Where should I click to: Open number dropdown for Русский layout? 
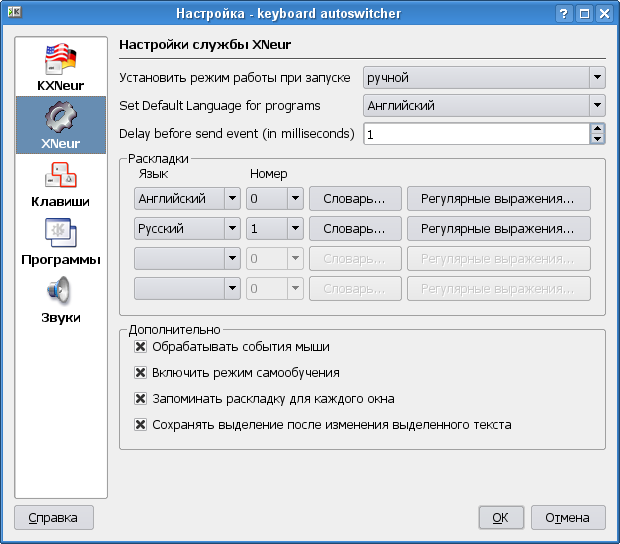pyautogui.click(x=275, y=229)
